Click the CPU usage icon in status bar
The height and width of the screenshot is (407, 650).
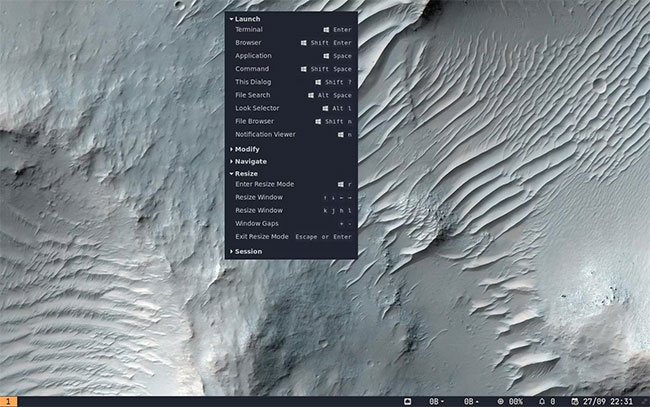tap(500, 402)
